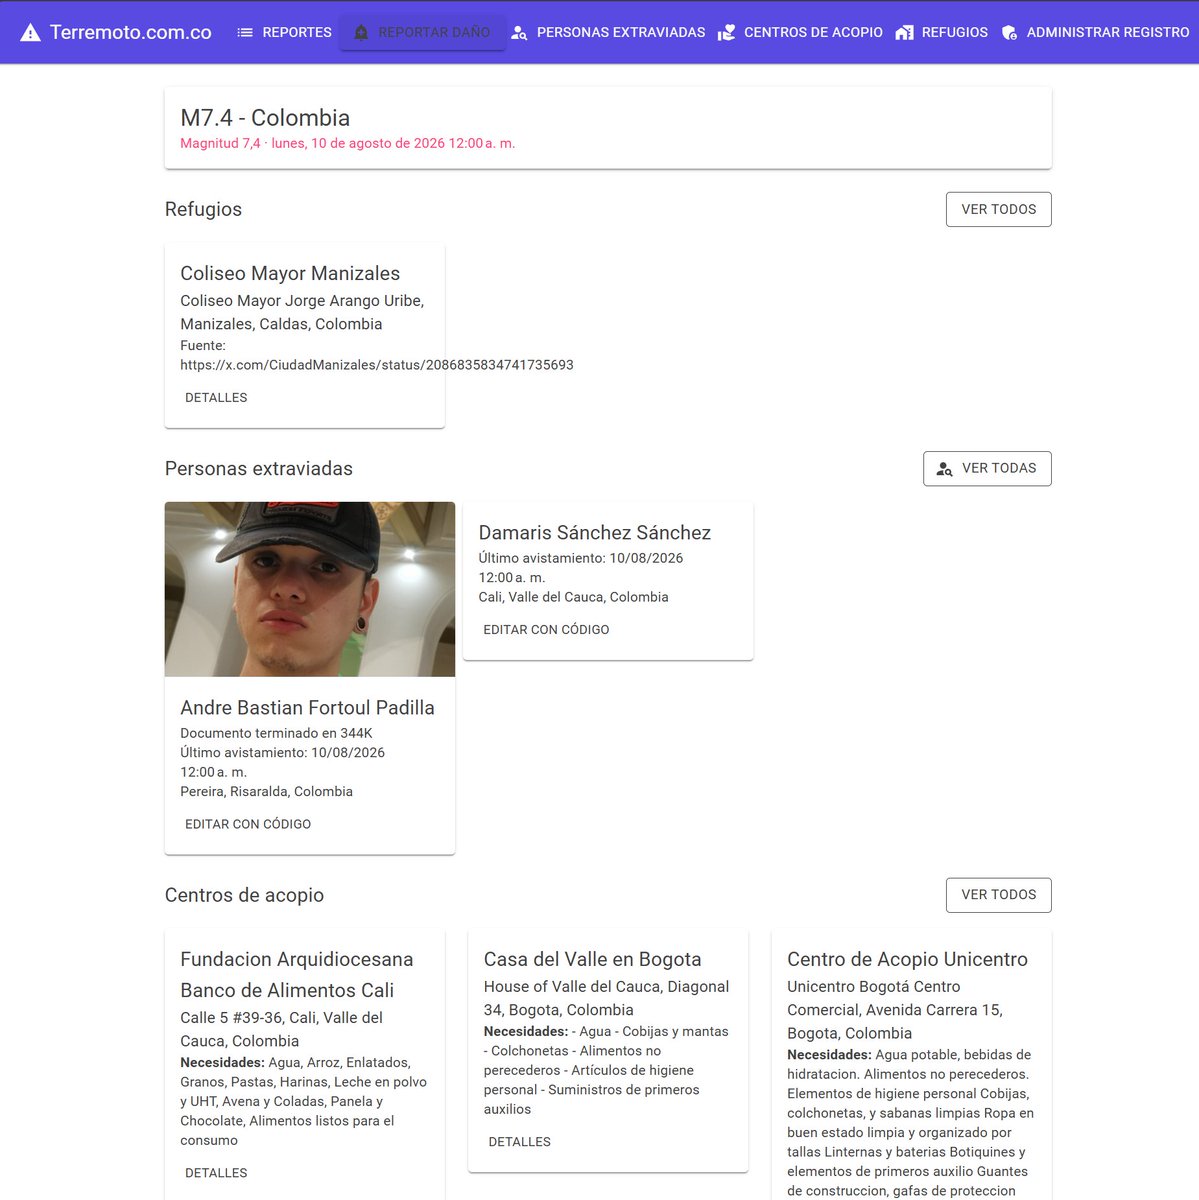Click the Refugios section heading

pyautogui.click(x=203, y=209)
